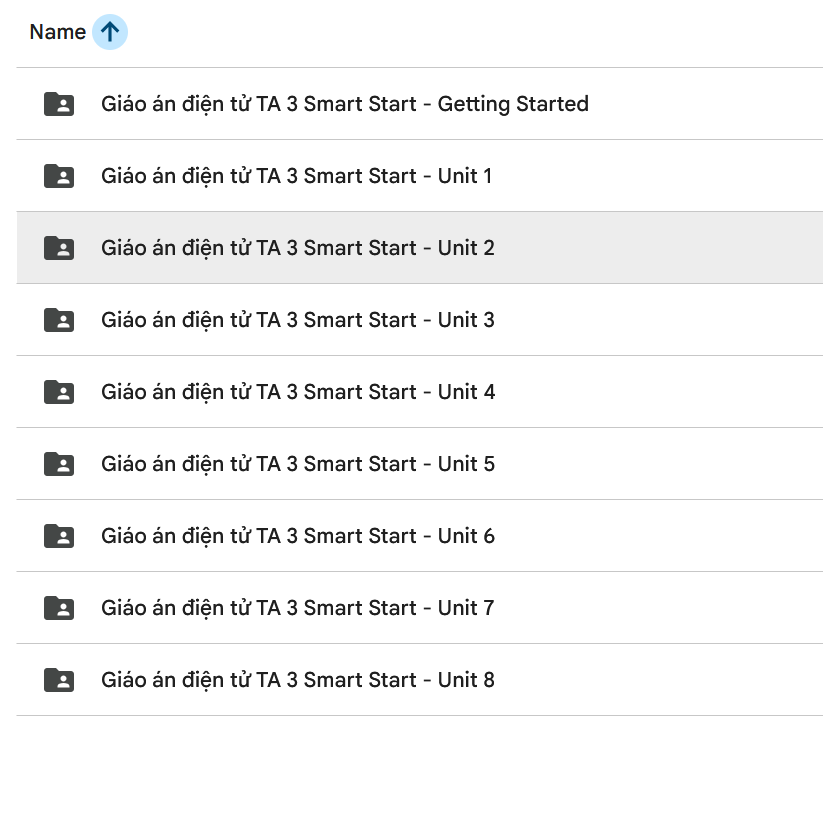Click the Unit 3 shared folder icon
The image size is (823, 827).
click(x=60, y=320)
